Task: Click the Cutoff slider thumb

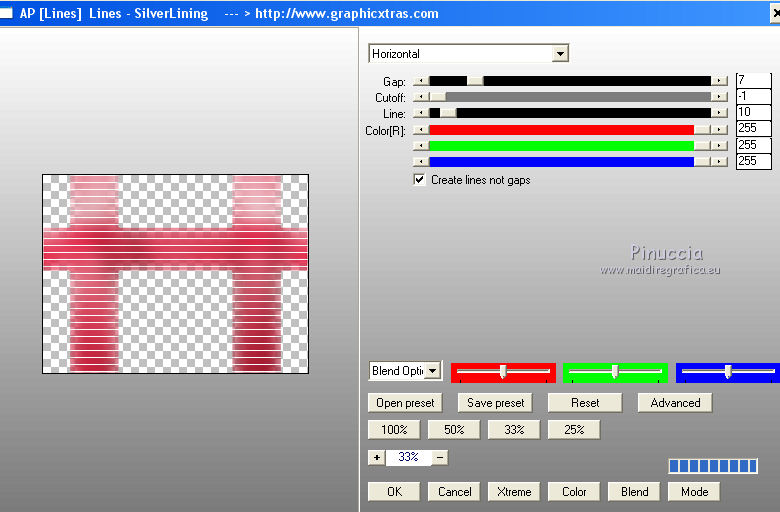Action: click(438, 97)
